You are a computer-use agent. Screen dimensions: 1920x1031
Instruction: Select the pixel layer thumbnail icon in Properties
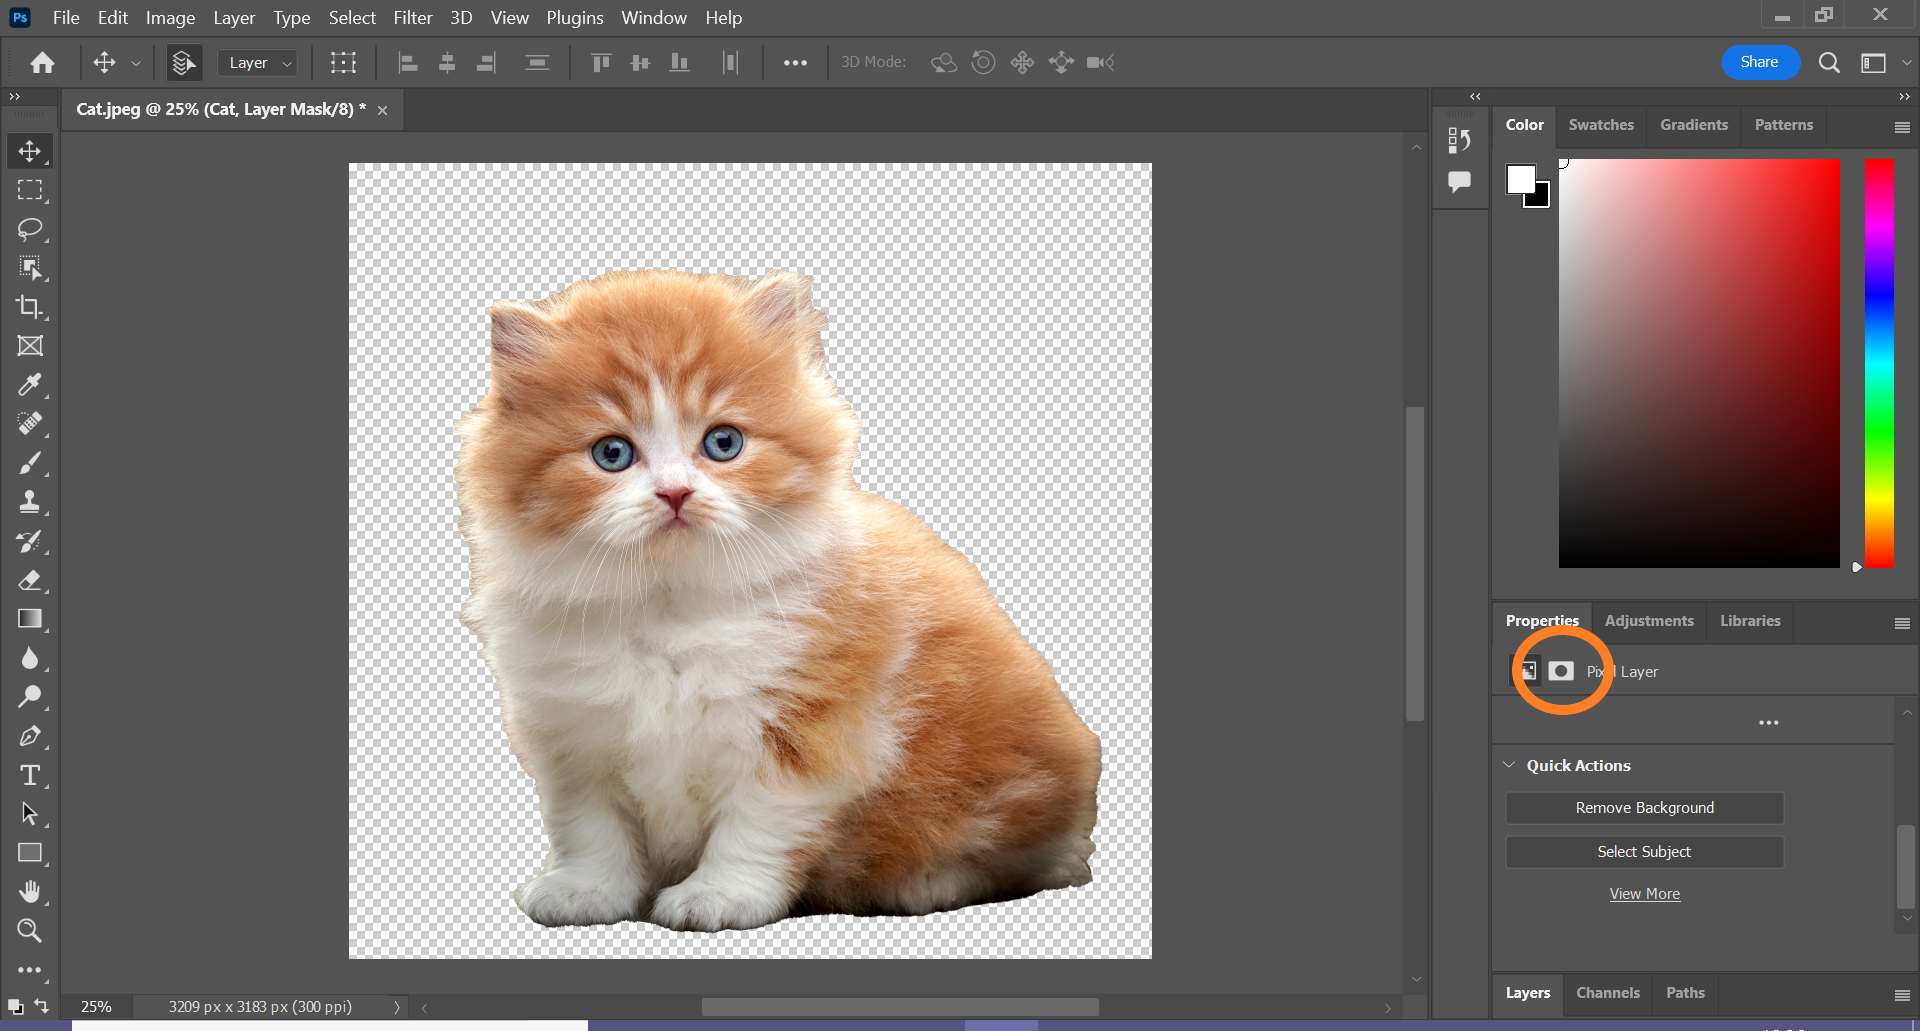(1528, 671)
